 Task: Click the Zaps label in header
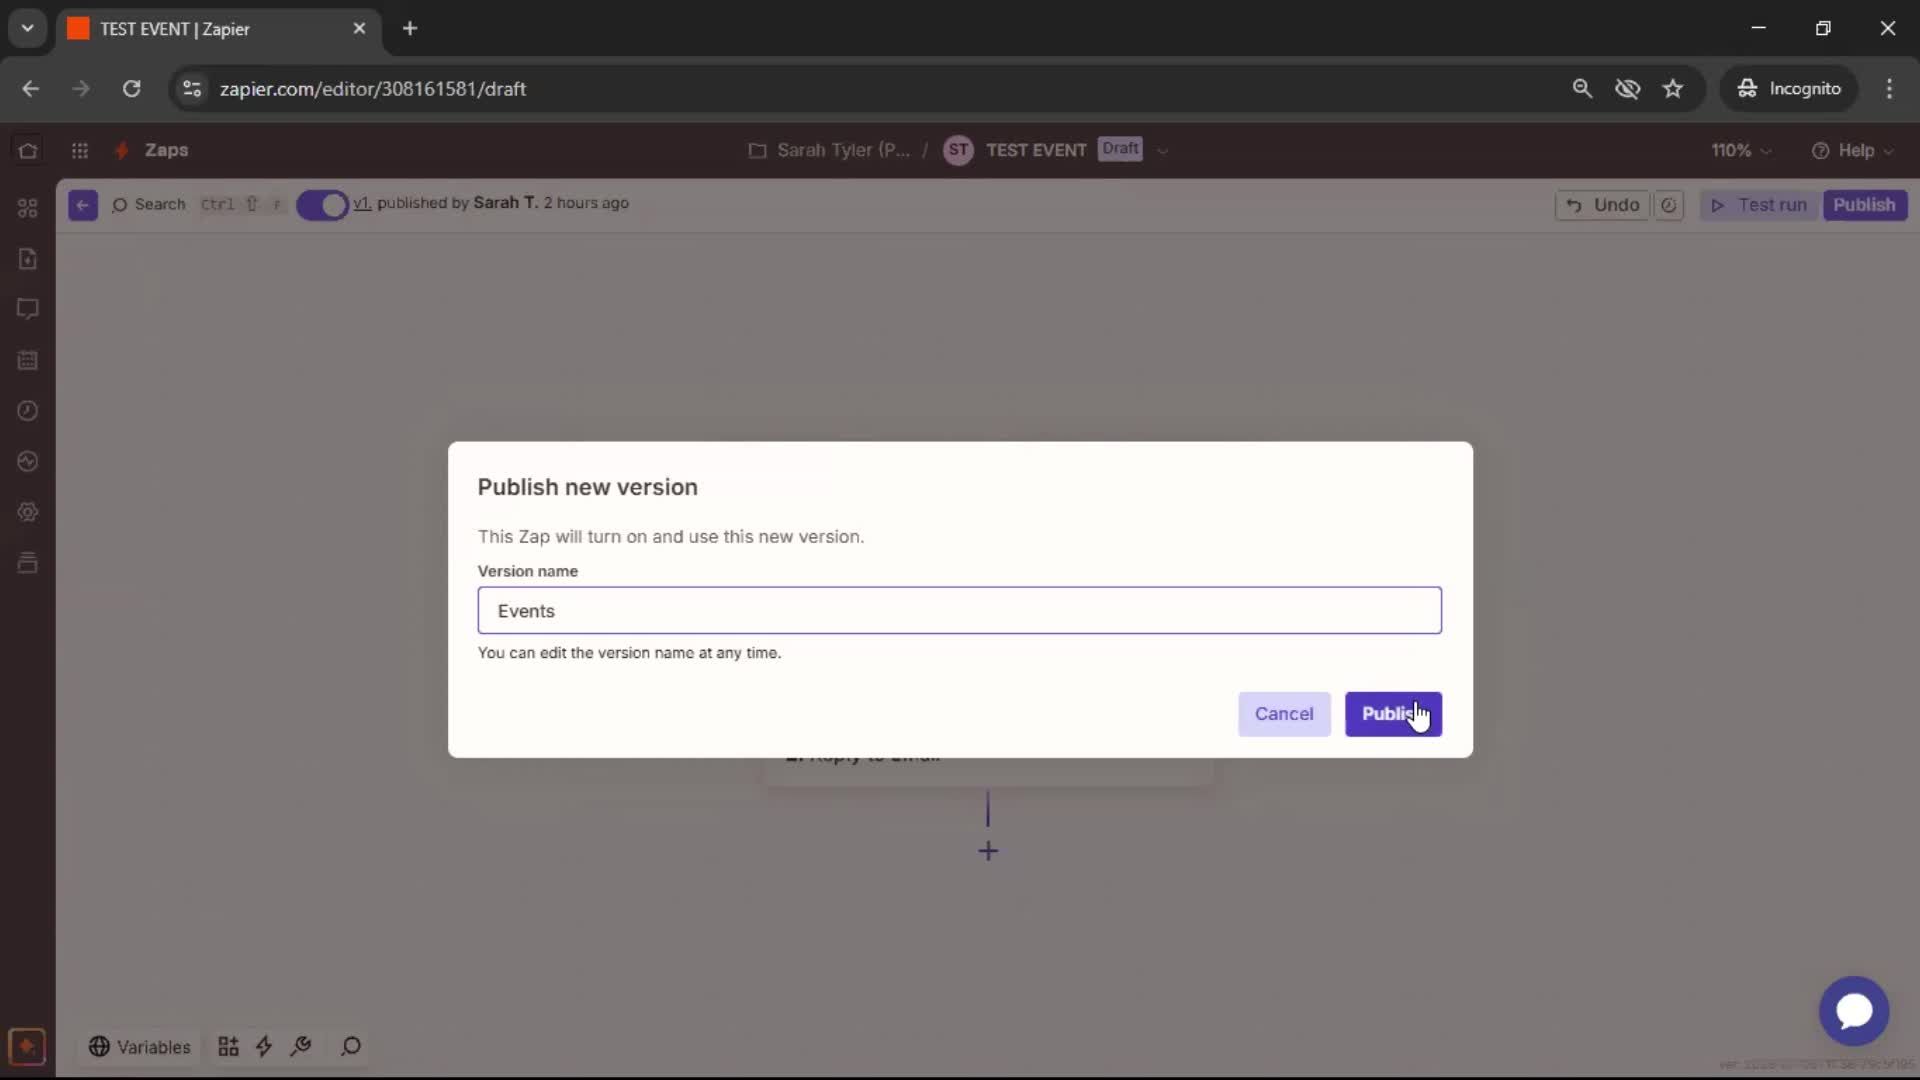coord(166,150)
